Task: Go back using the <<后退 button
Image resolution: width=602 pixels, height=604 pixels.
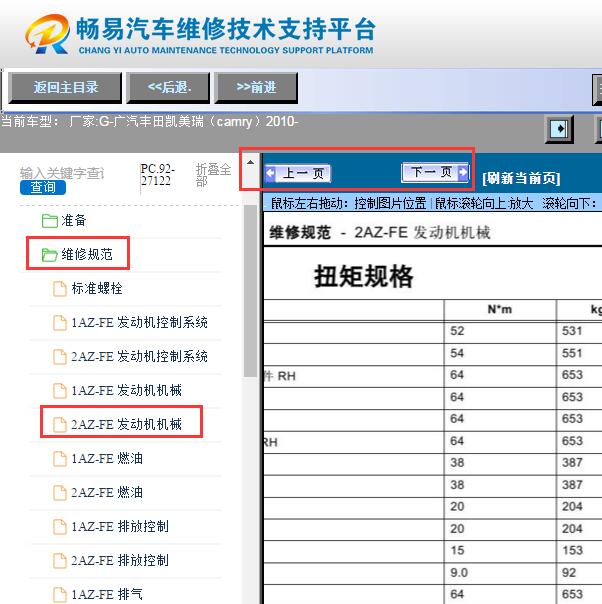Action: 168,88
